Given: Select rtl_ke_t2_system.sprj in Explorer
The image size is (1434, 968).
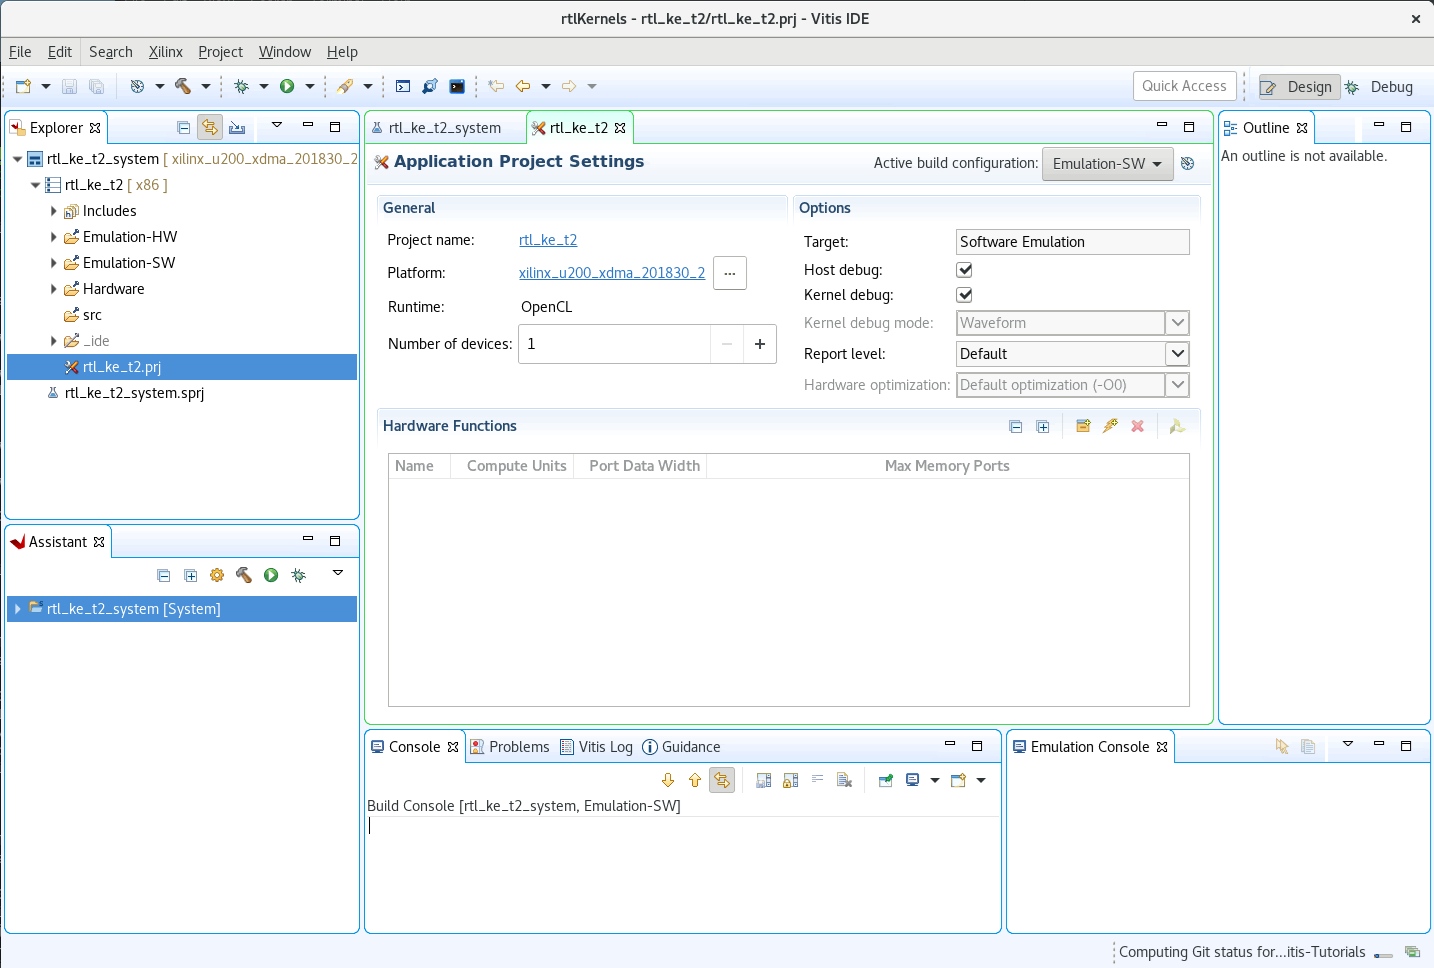Looking at the screenshot, I should 134,393.
